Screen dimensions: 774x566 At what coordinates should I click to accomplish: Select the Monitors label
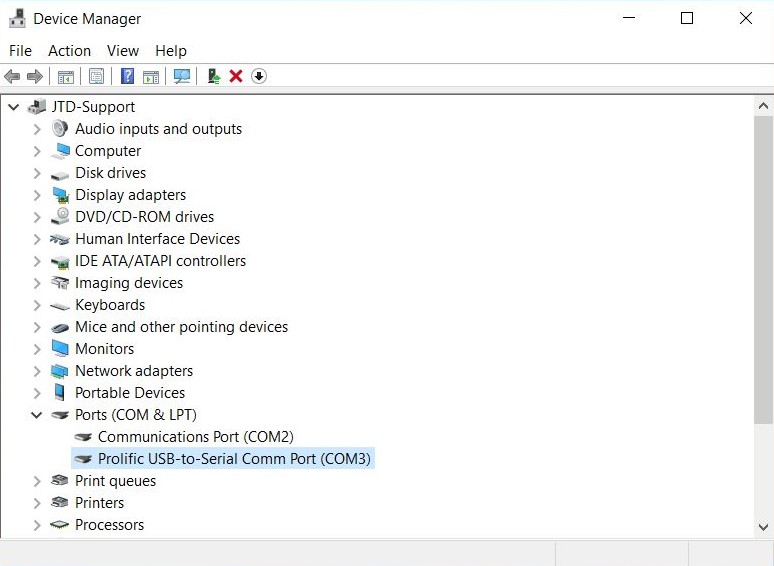[105, 349]
